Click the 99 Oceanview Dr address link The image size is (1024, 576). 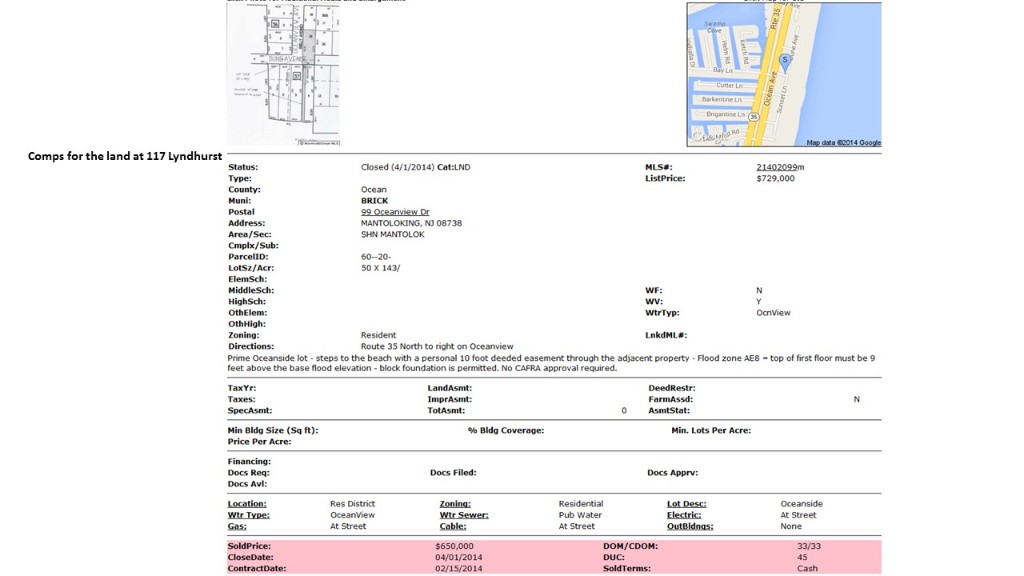395,212
